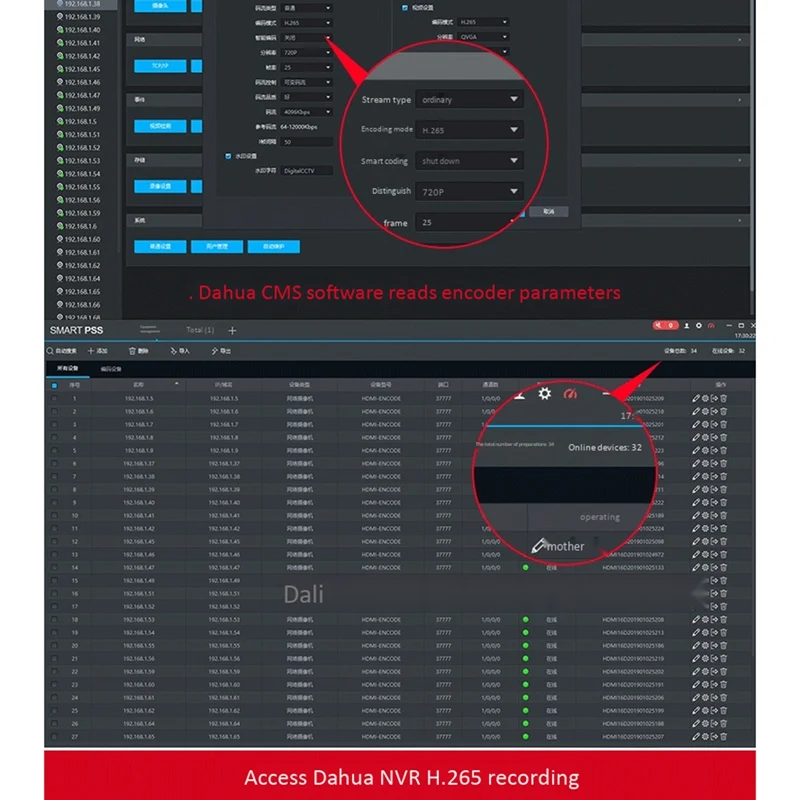Click the trash Delete icon in the toolbar
Viewport: 800px width, 800px height.
point(132,351)
